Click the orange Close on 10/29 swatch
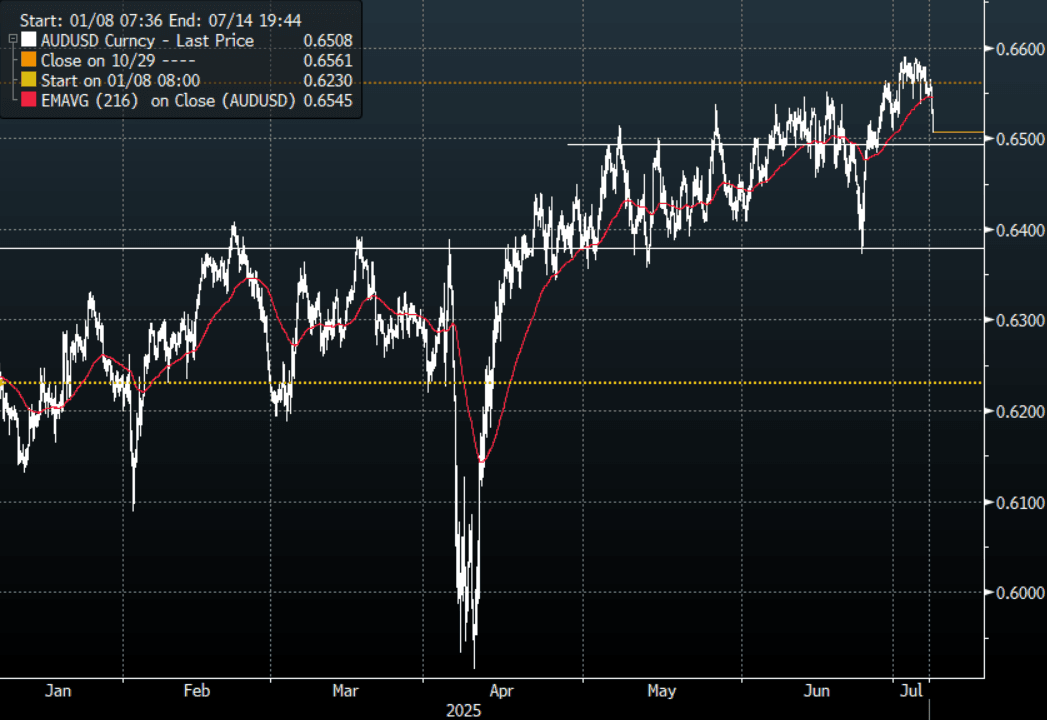 [29, 60]
